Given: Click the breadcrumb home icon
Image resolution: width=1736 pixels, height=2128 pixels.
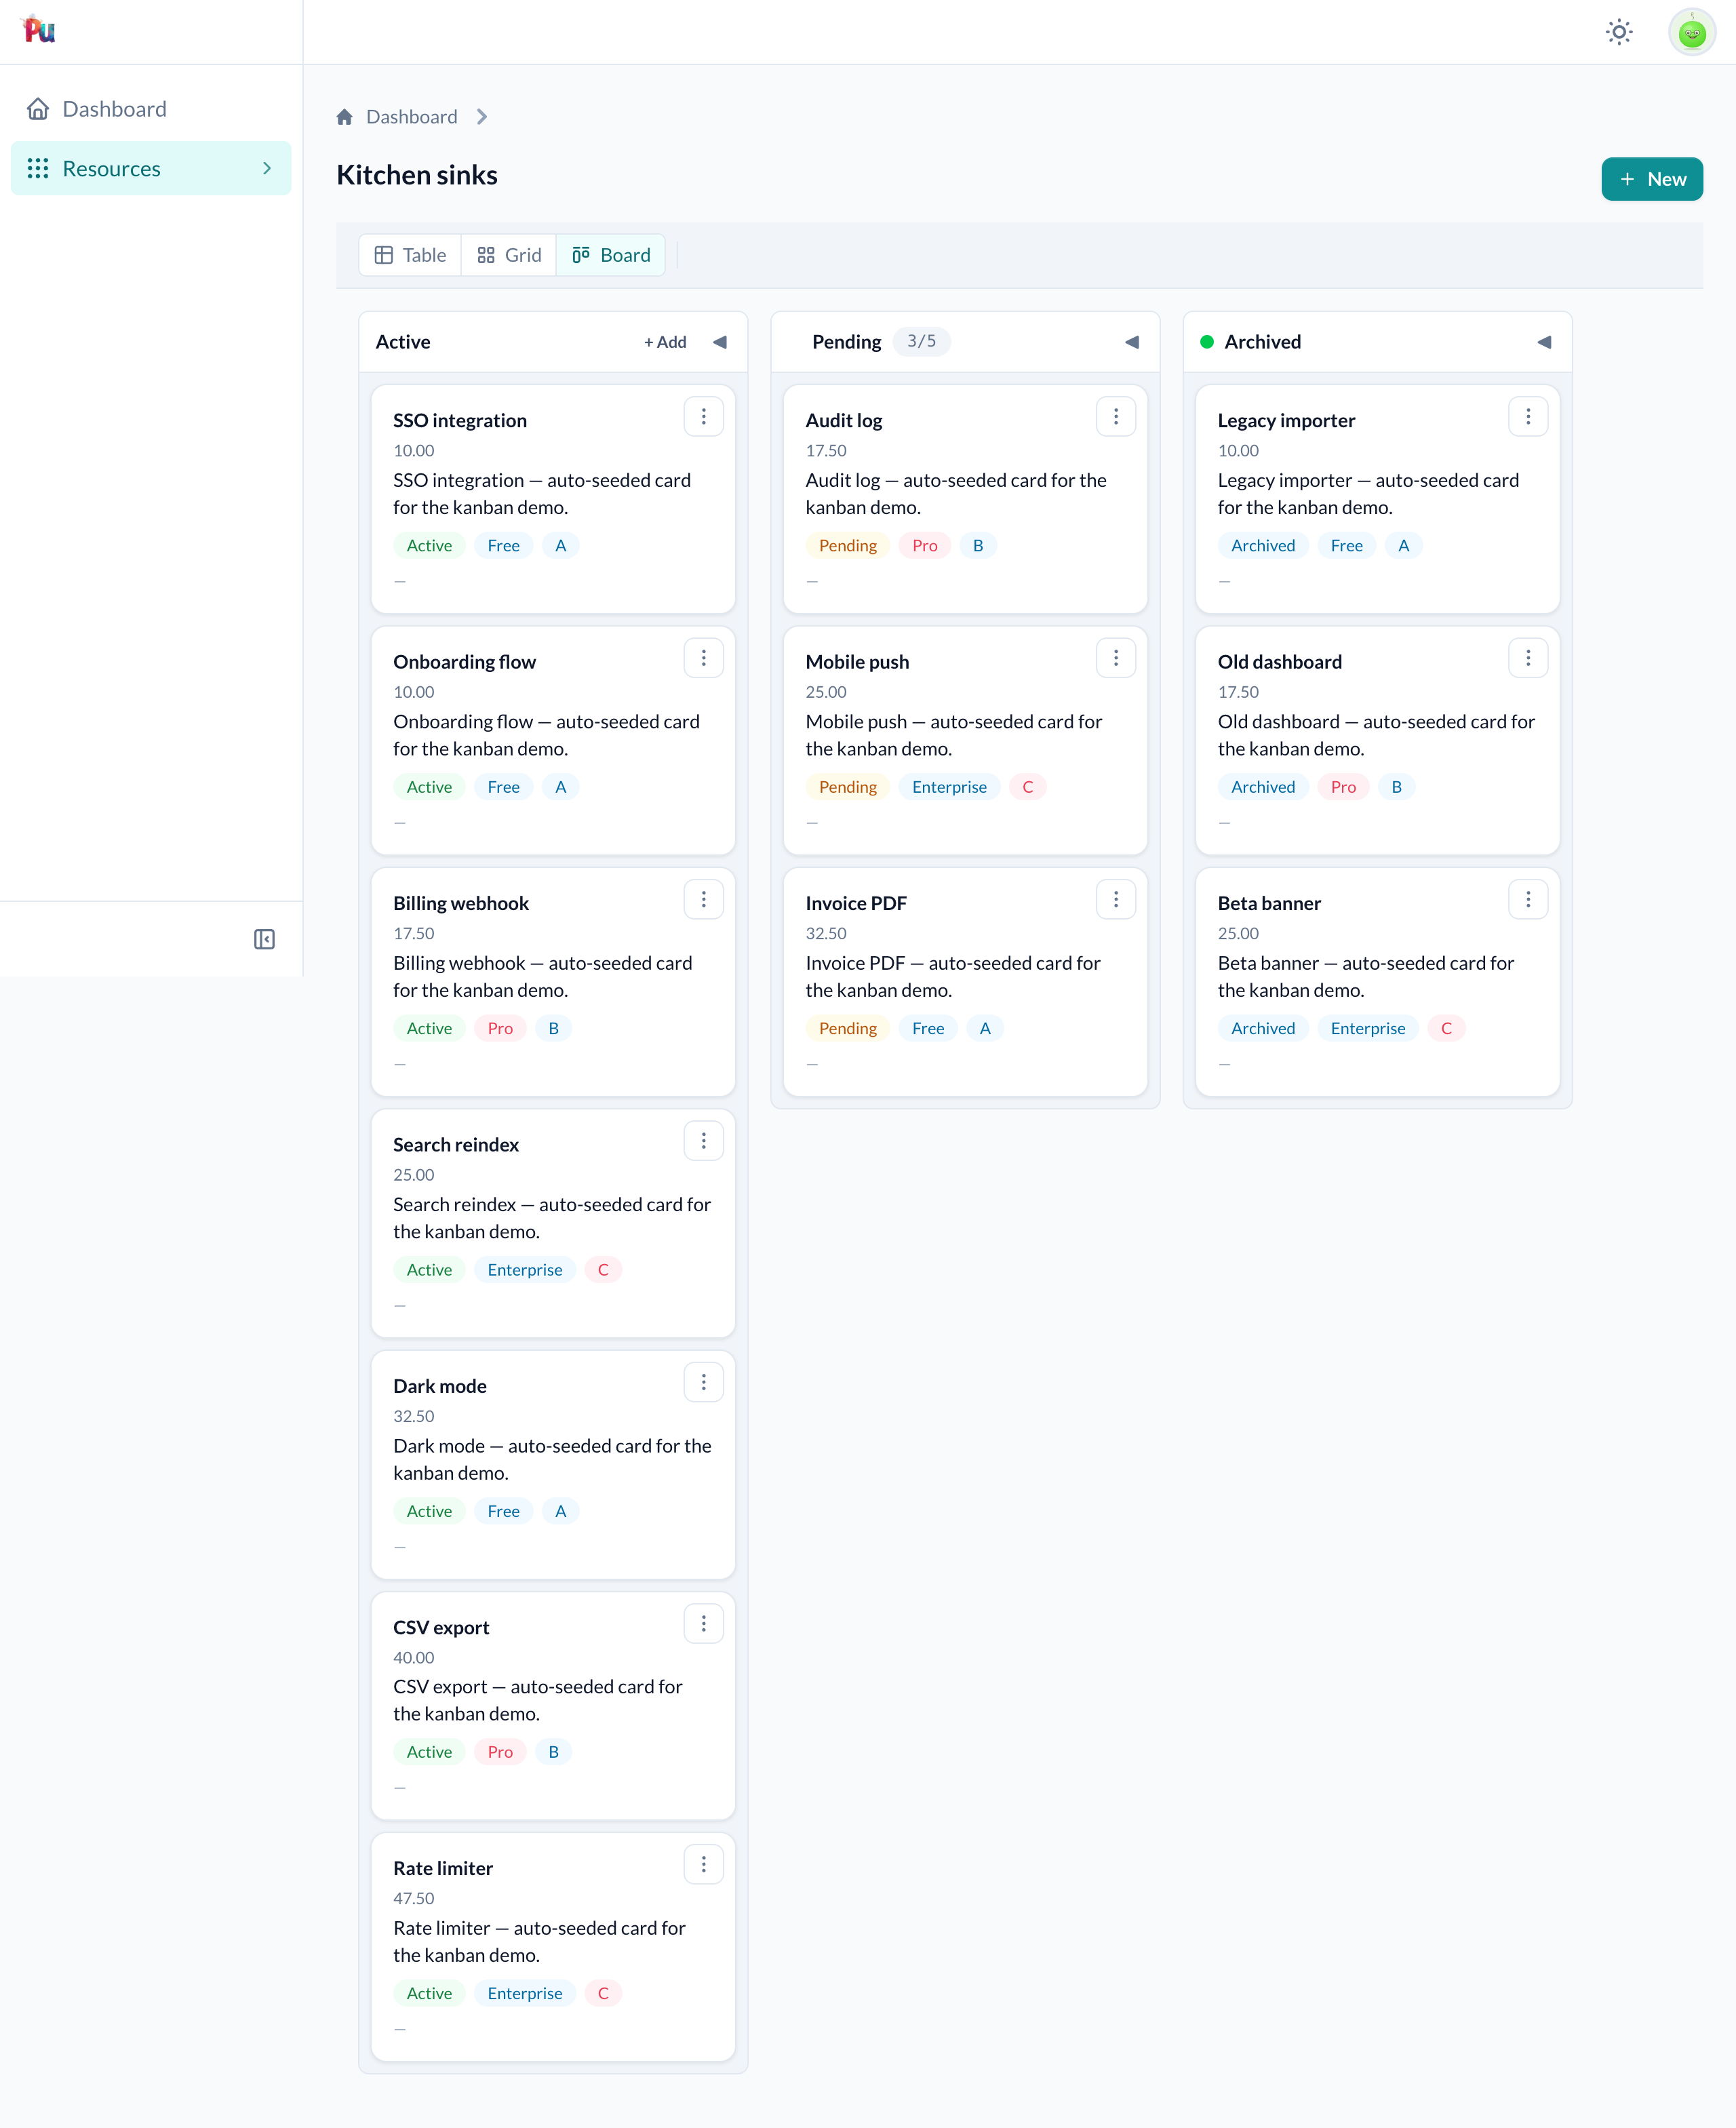Looking at the screenshot, I should pos(345,117).
